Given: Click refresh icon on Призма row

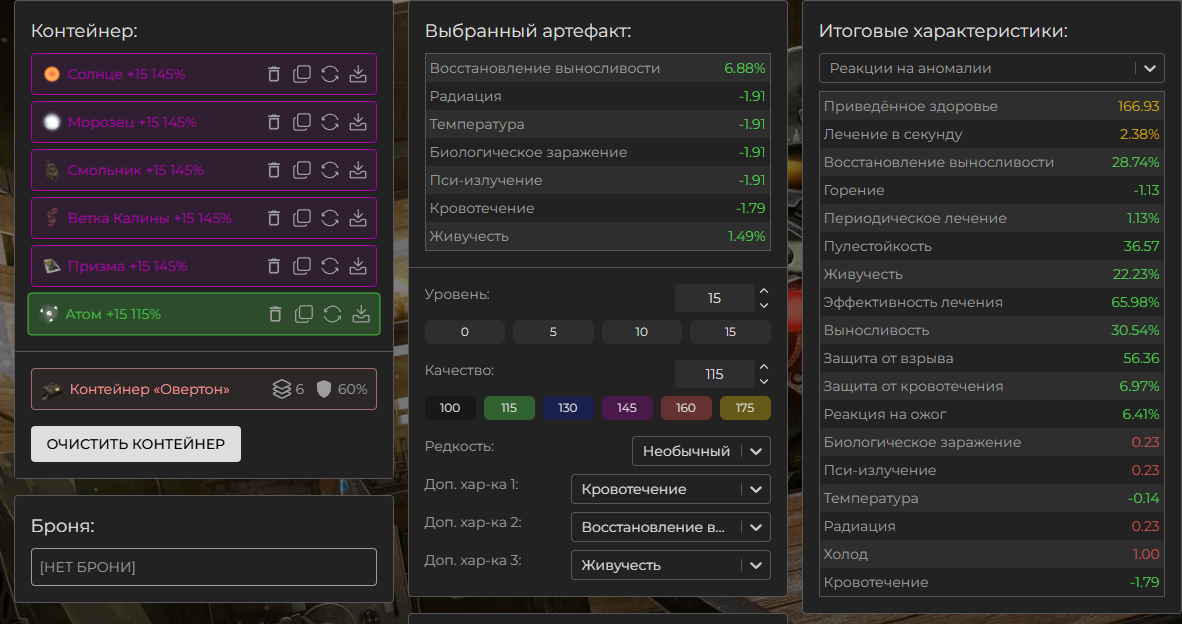Looking at the screenshot, I should pyautogui.click(x=329, y=266).
